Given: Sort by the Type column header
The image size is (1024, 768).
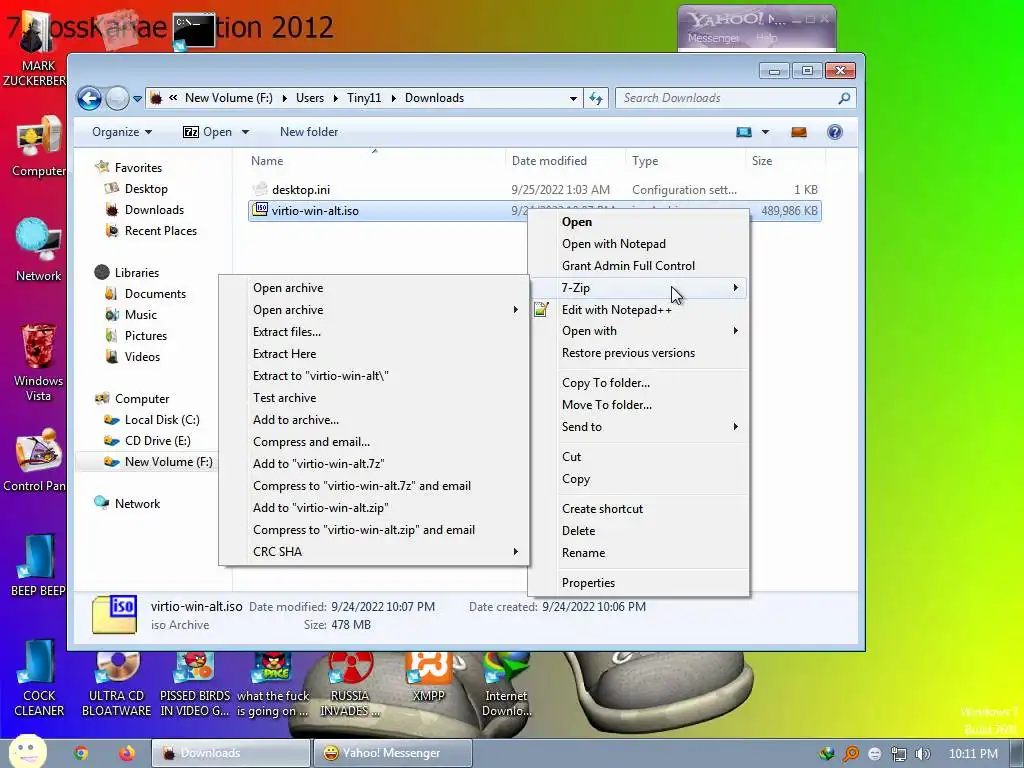Looking at the screenshot, I should 645,161.
